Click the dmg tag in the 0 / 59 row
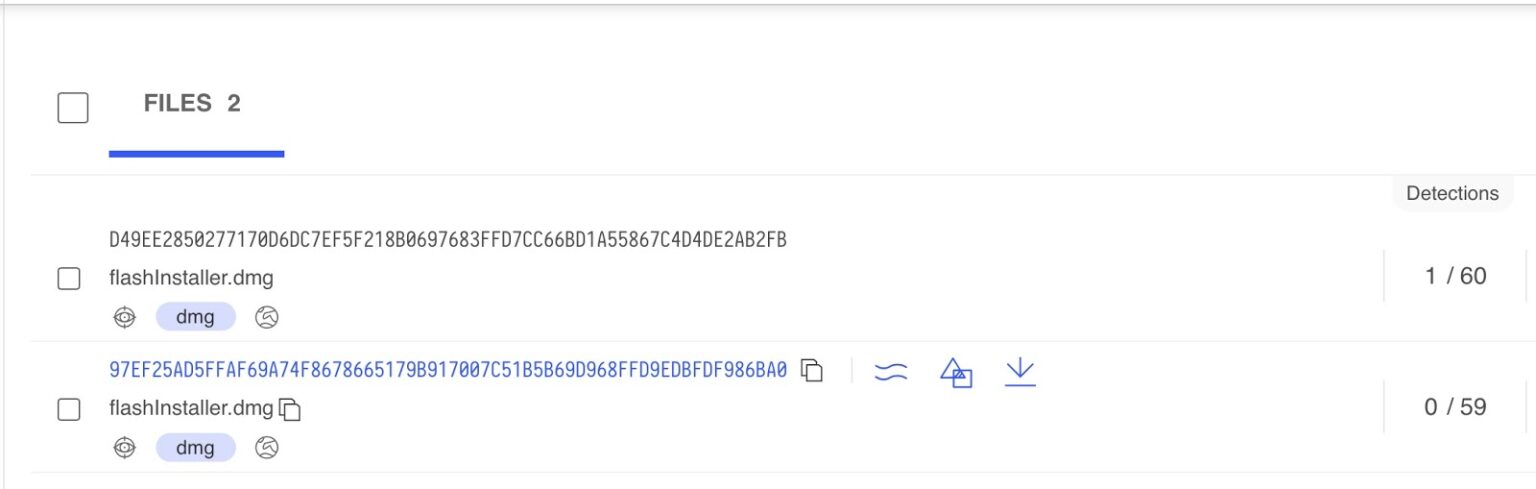 click(195, 447)
